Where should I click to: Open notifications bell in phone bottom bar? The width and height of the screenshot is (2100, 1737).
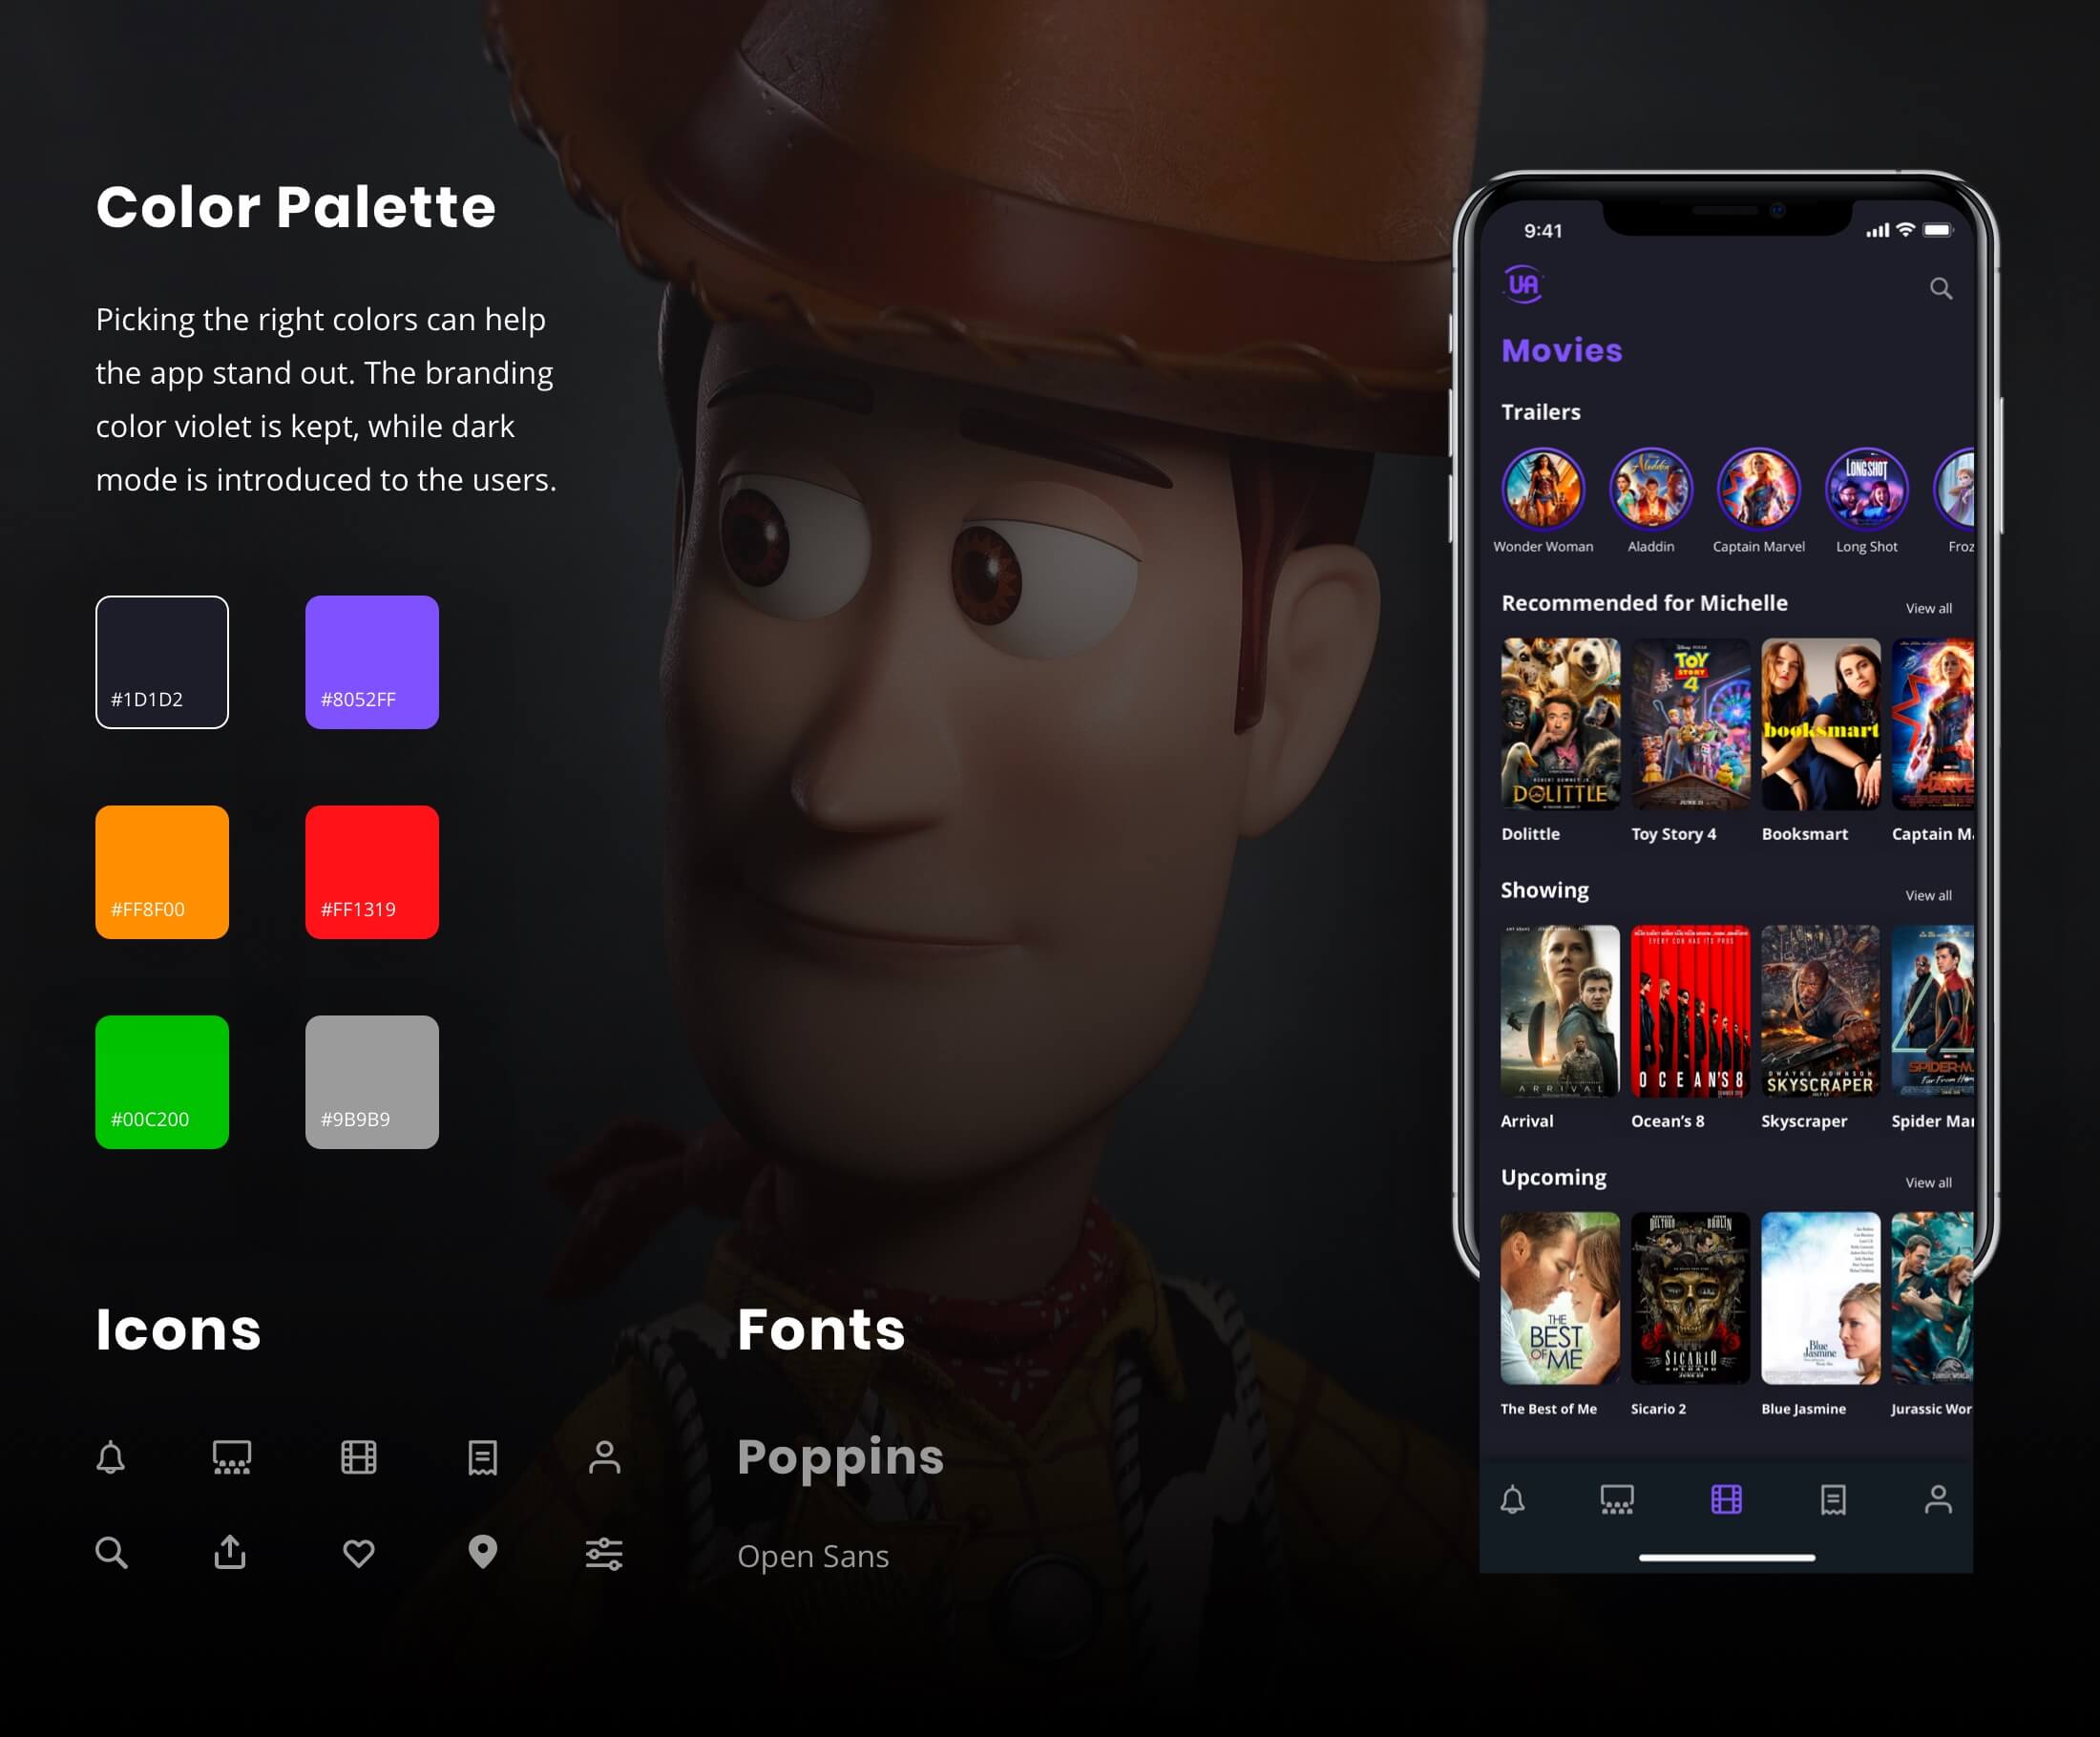pyautogui.click(x=1512, y=1499)
